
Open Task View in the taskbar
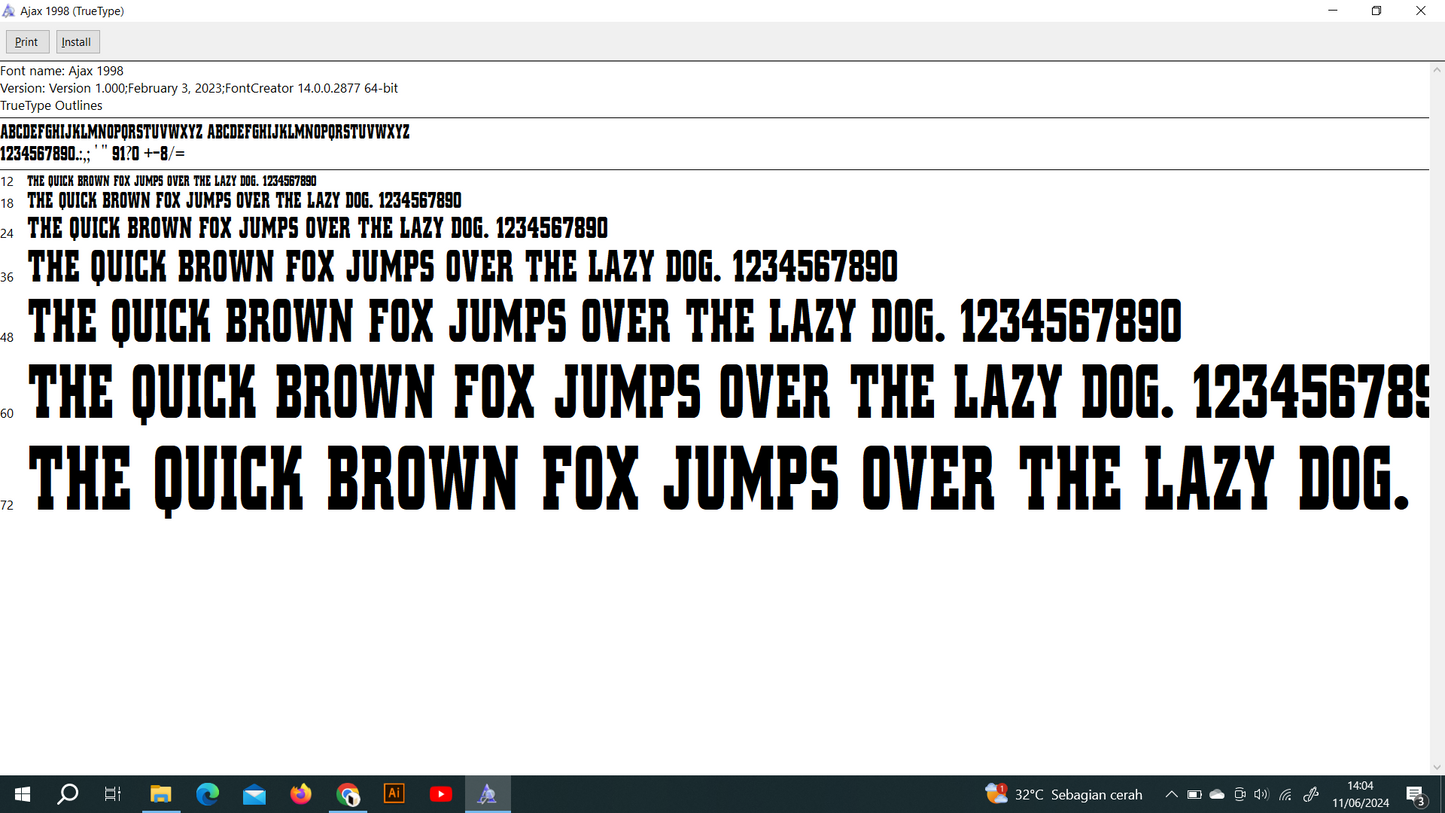click(x=113, y=794)
